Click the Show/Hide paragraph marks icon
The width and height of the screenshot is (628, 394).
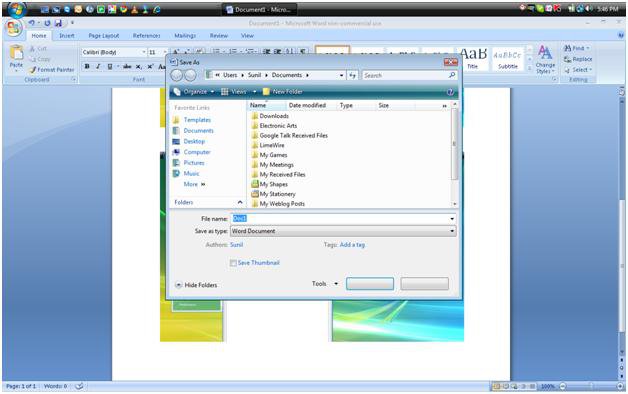pyautogui.click(x=303, y=52)
